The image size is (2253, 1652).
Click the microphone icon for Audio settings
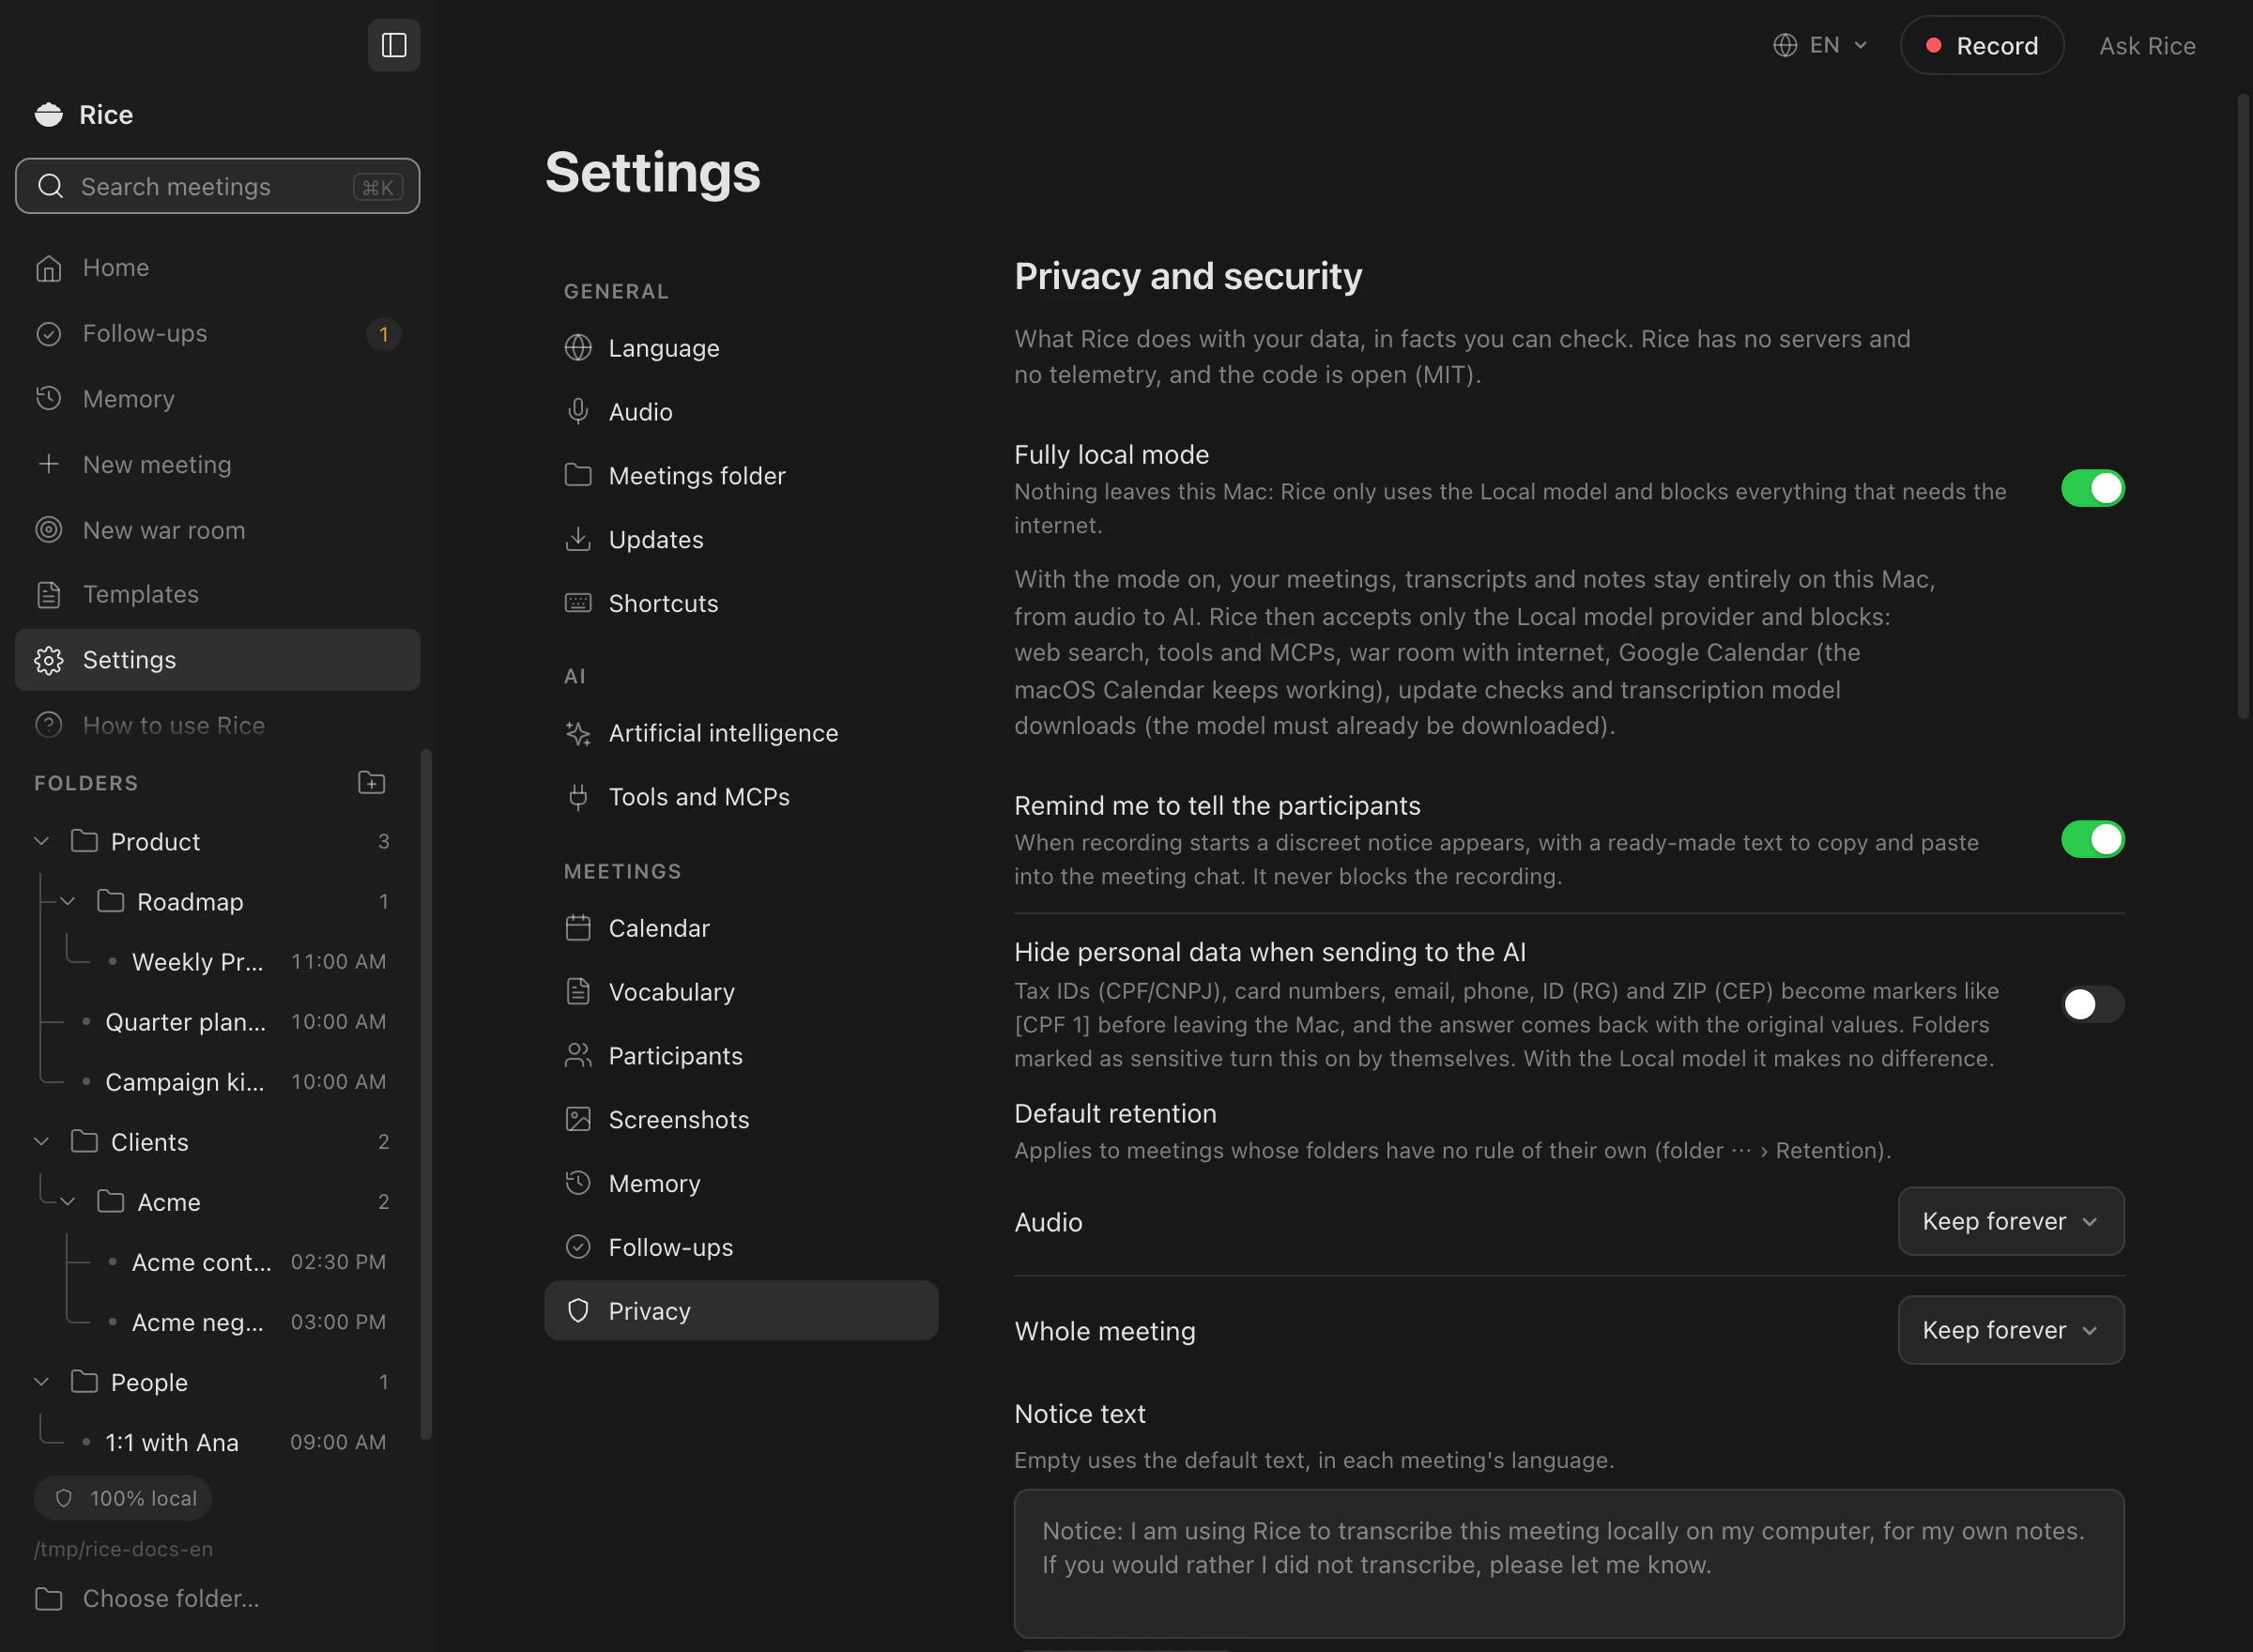[x=578, y=412]
